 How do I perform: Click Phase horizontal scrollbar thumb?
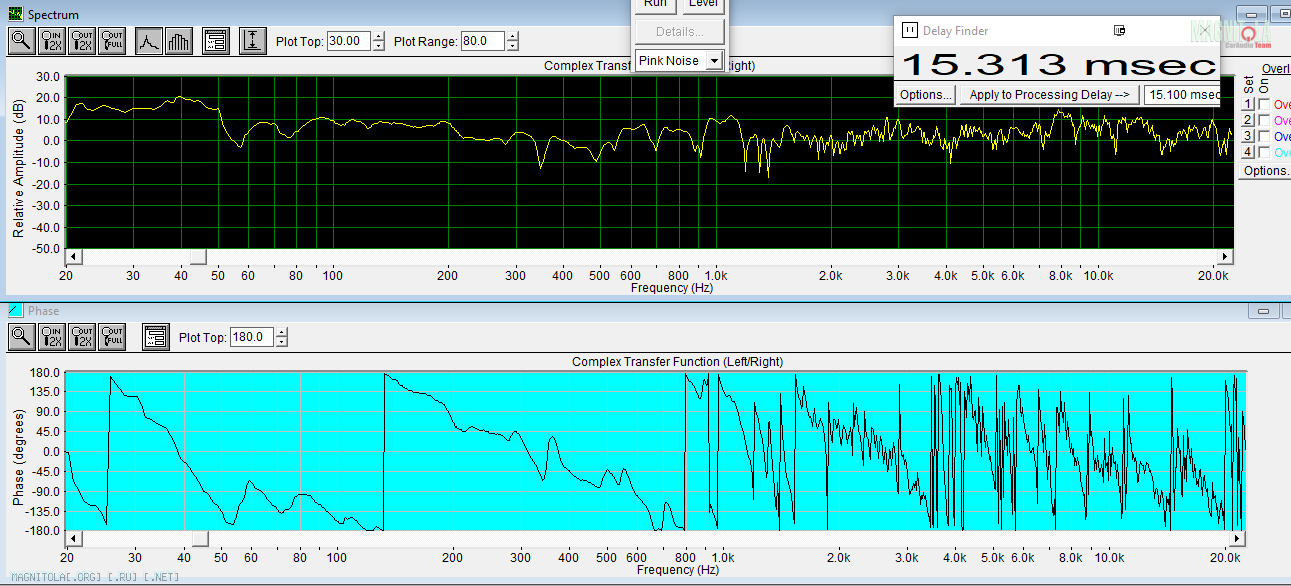[x=200, y=540]
